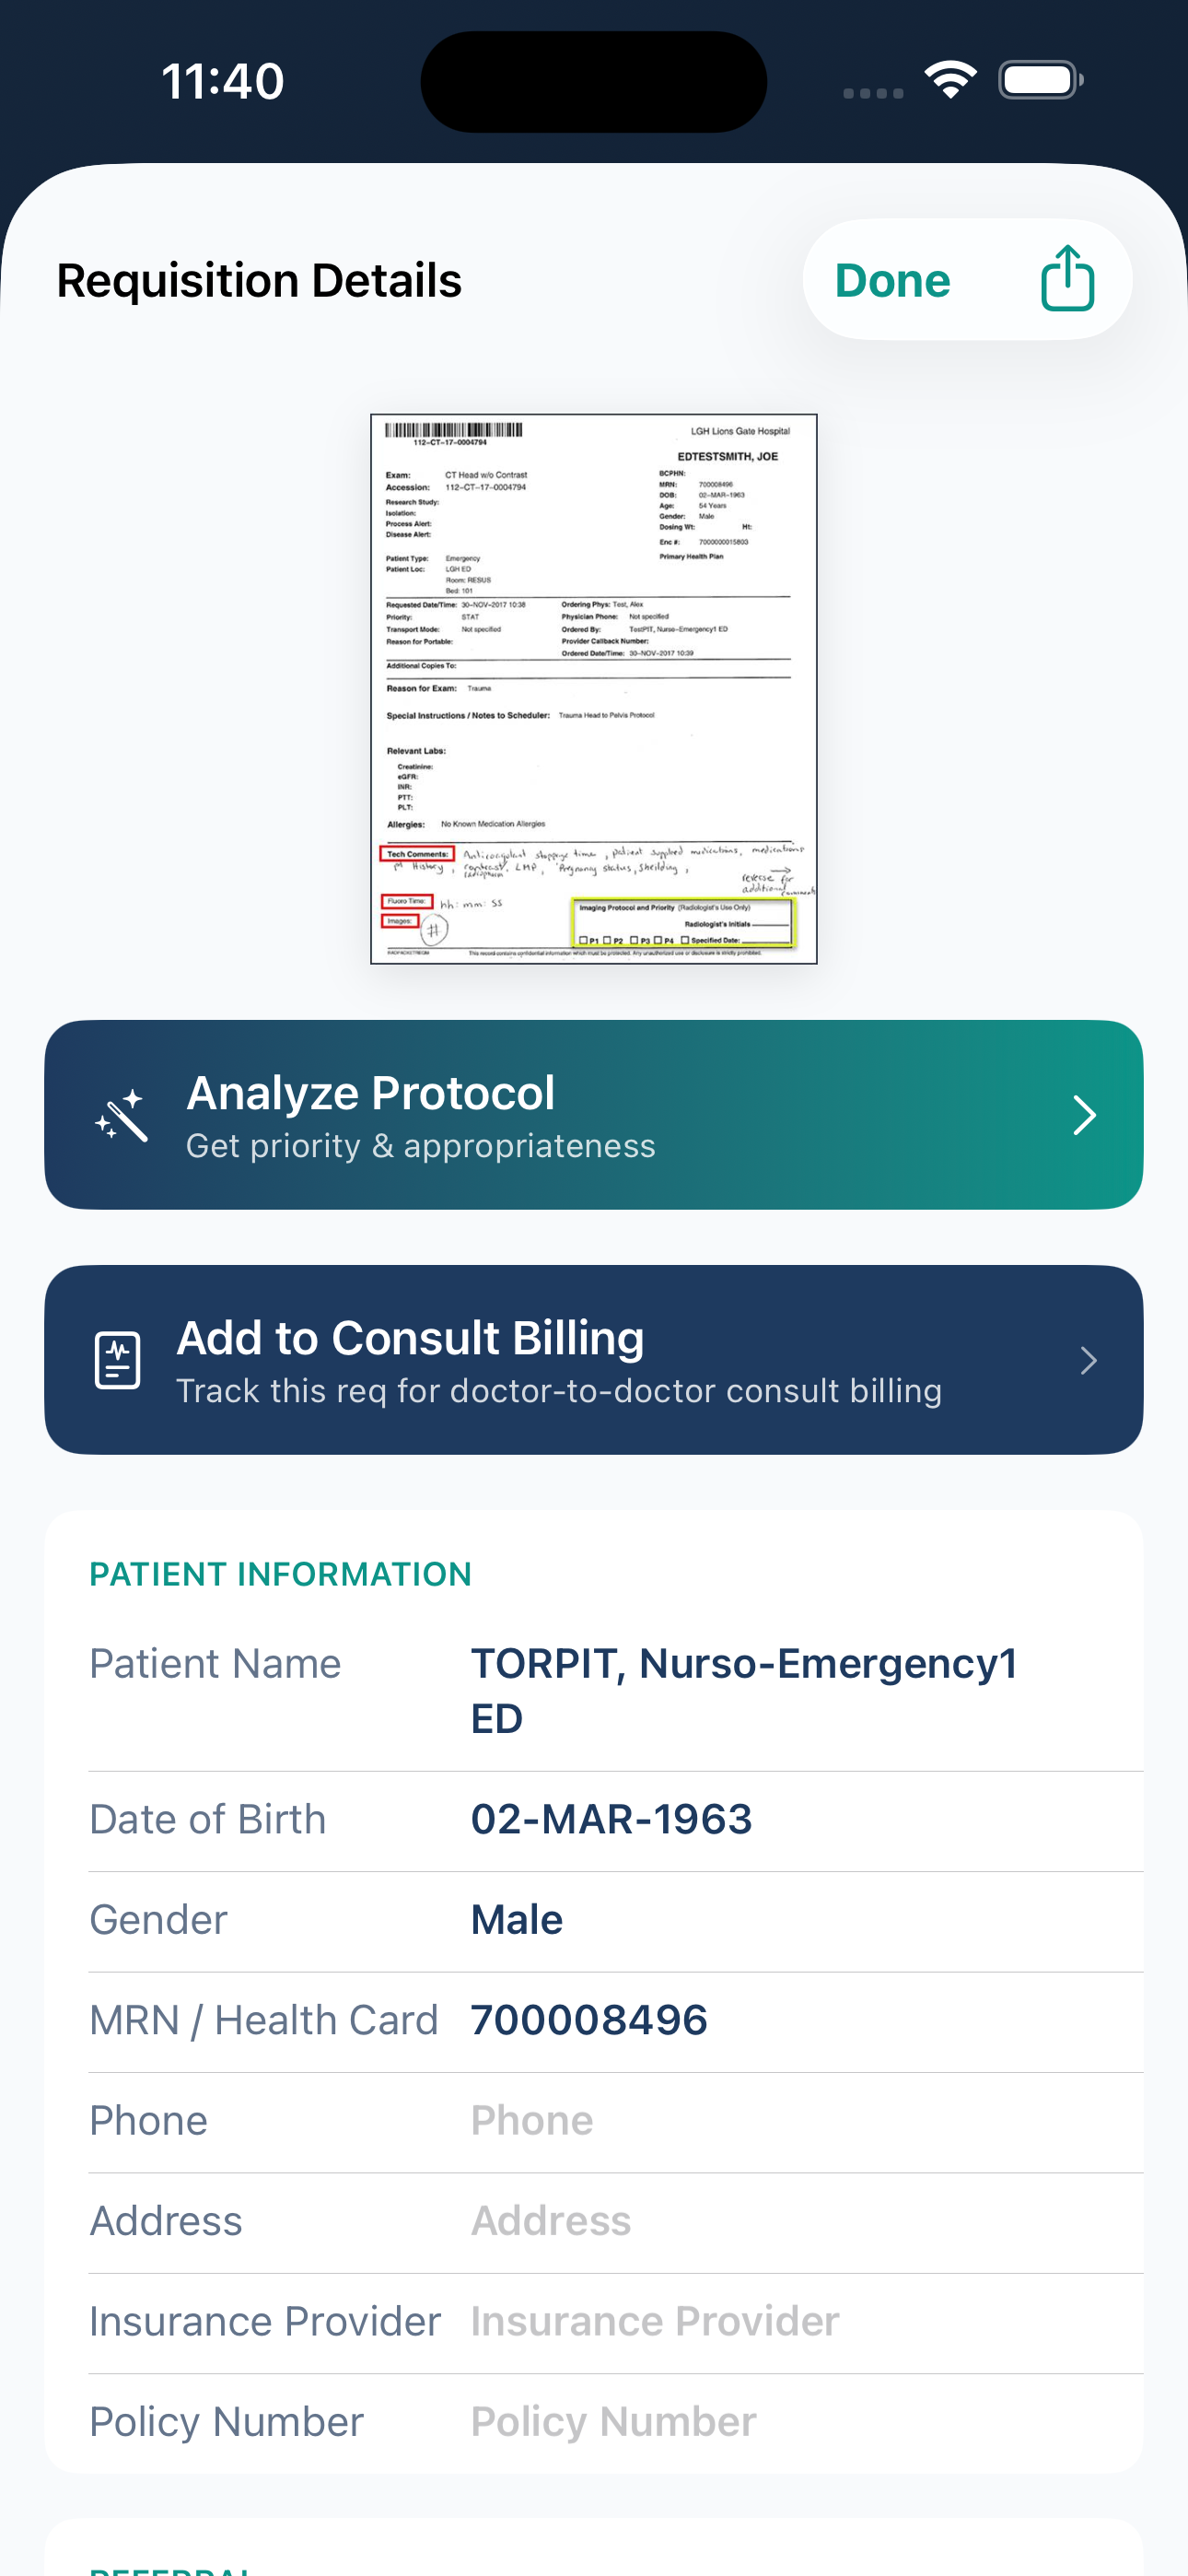Tap the empty Phone field
This screenshot has height=2576, width=1188.
533,2119
